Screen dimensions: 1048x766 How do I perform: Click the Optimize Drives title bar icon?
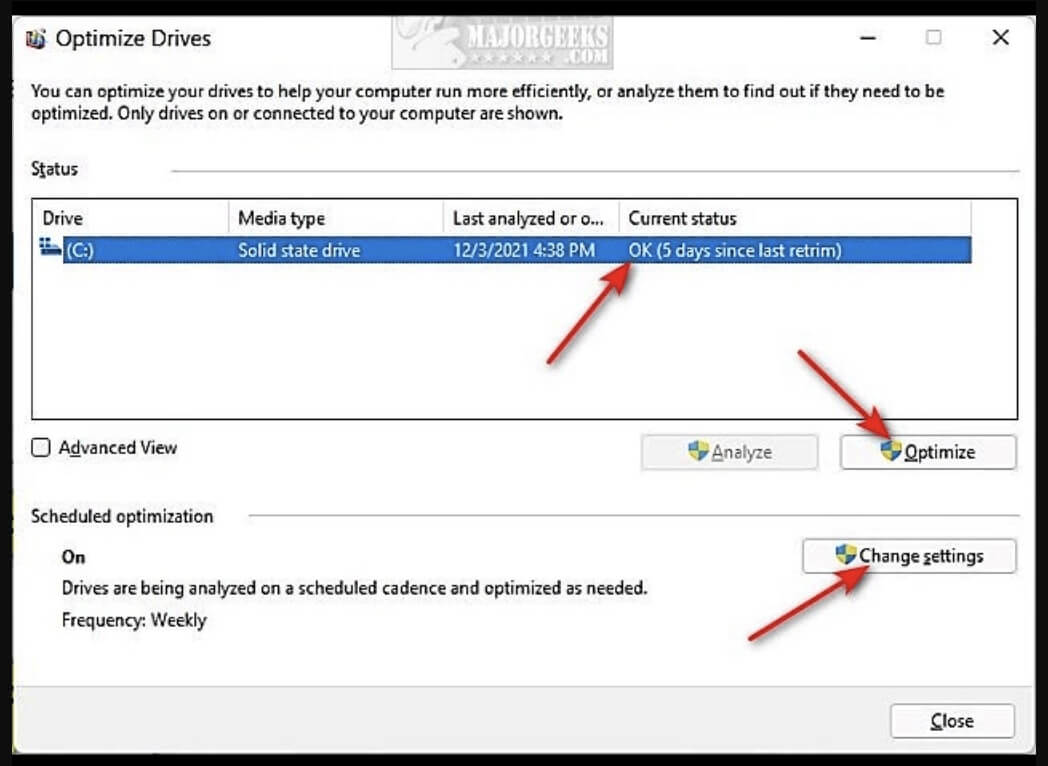click(37, 40)
